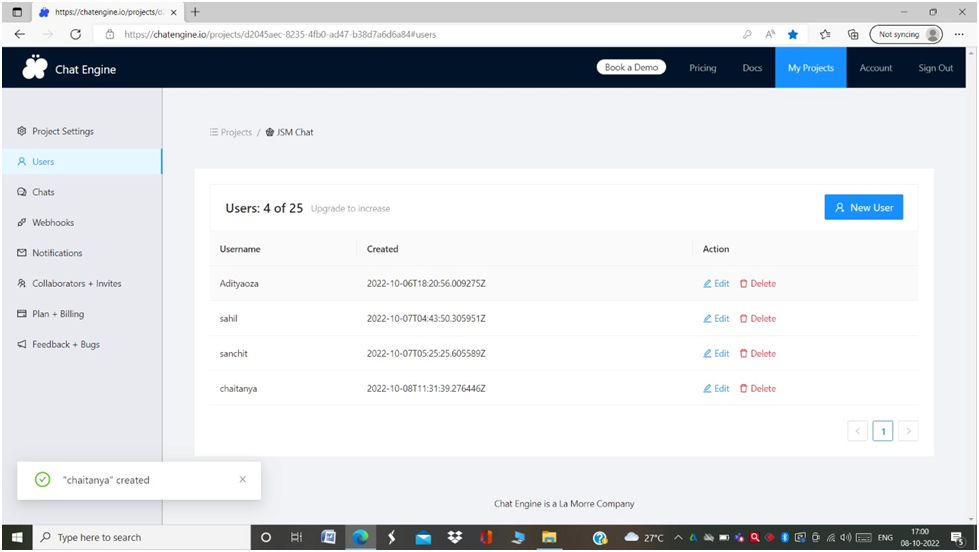Screen dimensions: 979x552
Task: Click the sanchit username cell
Action: [x=234, y=353]
